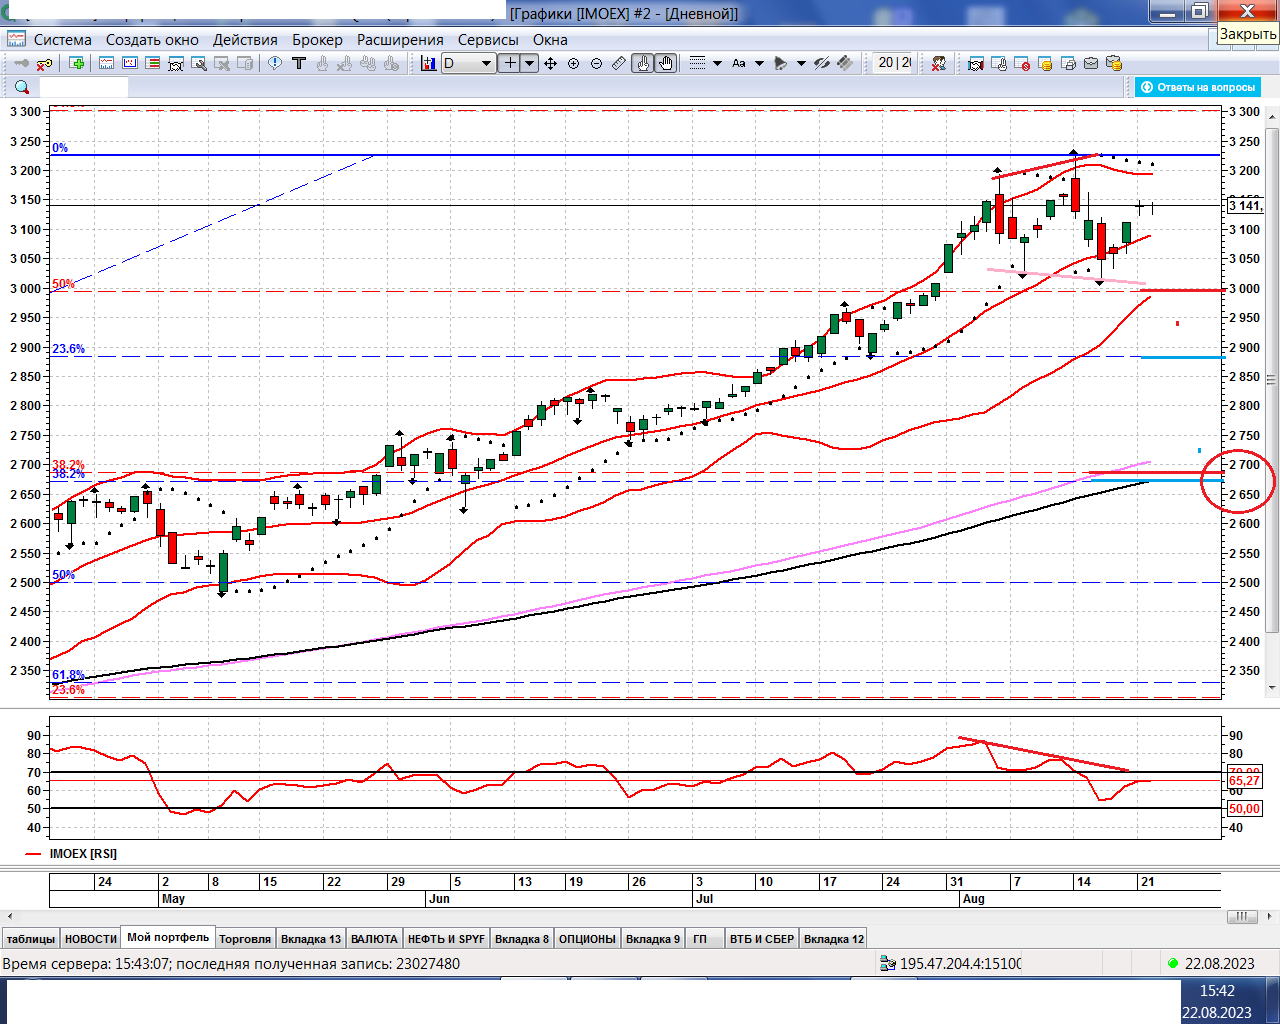Click the crossed-out eye hide icon
1280x1024 pixels.
tap(822, 63)
